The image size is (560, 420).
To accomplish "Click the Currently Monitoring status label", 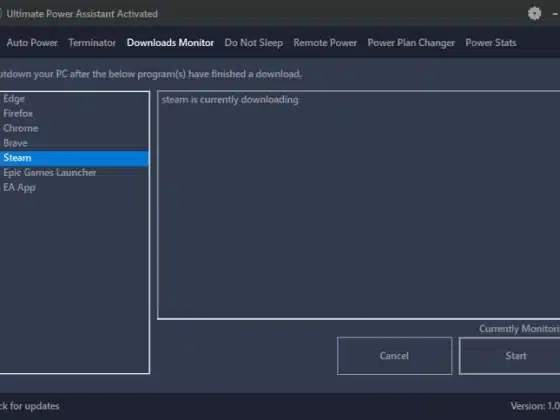I will (x=519, y=329).
